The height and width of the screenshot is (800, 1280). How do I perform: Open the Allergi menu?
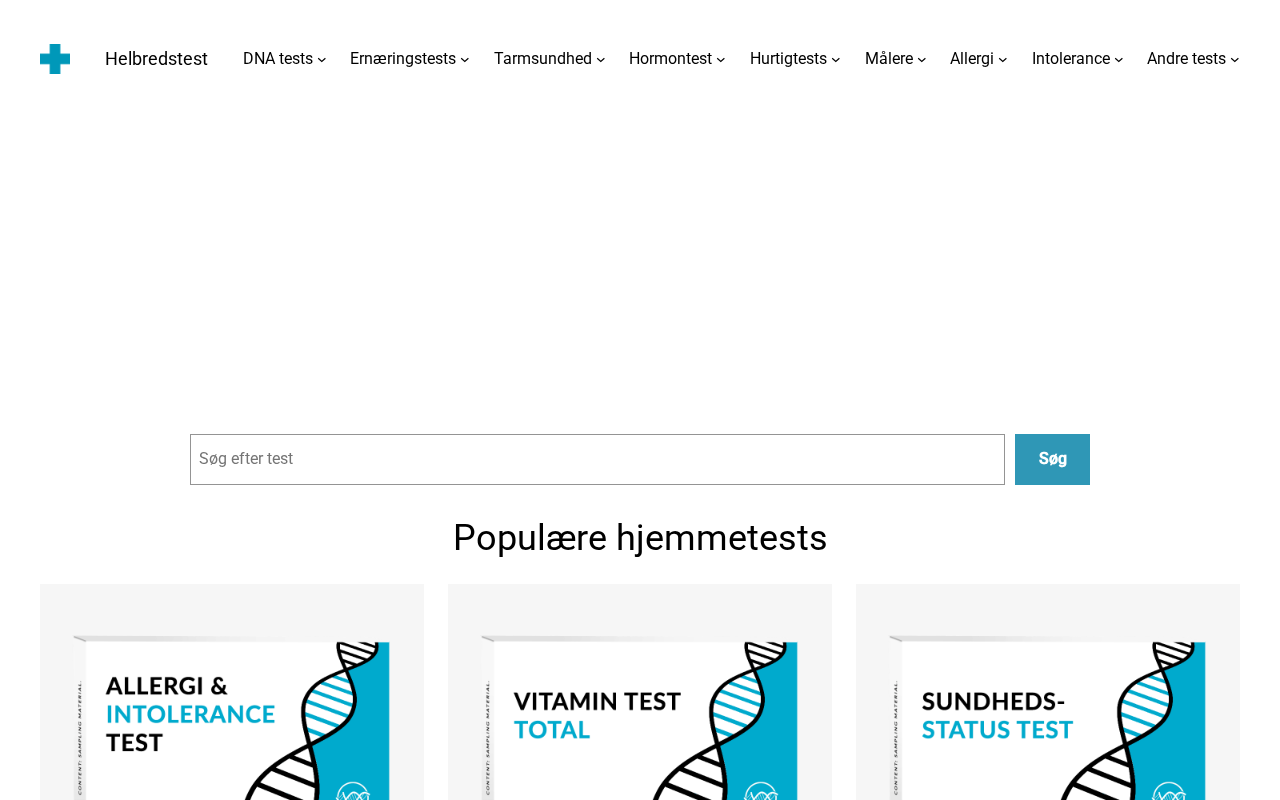[x=972, y=59]
